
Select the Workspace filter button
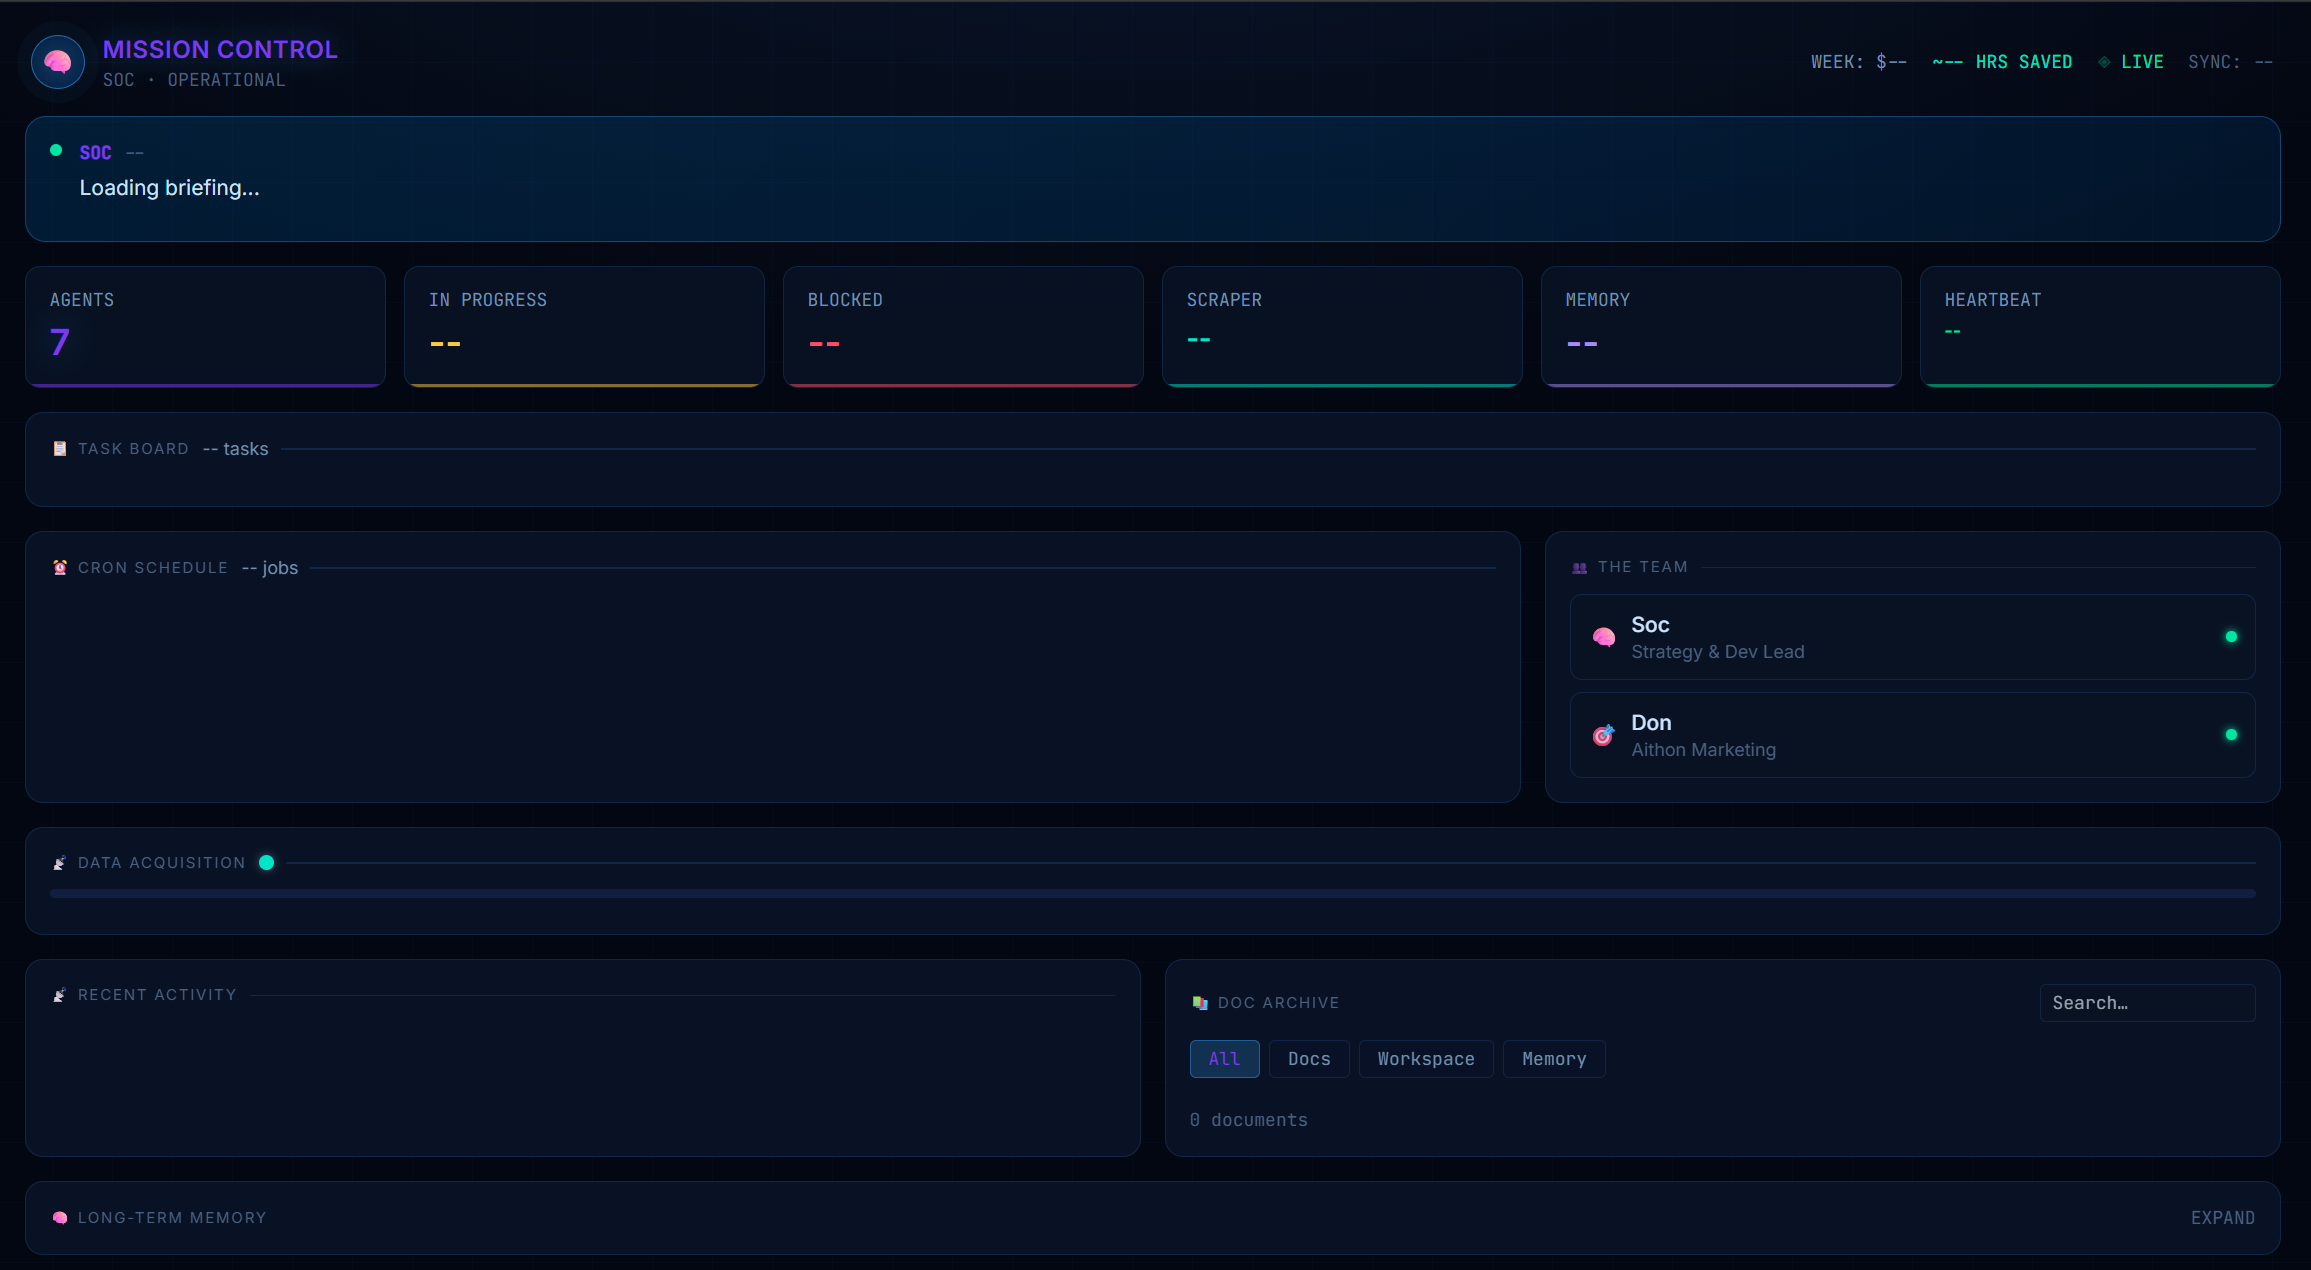pos(1425,1059)
